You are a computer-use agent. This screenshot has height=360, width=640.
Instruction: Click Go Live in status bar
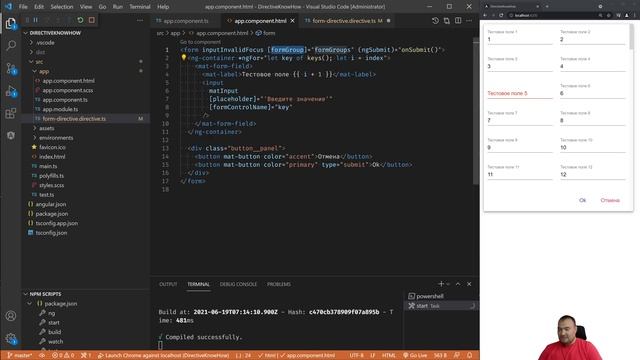click(x=415, y=356)
